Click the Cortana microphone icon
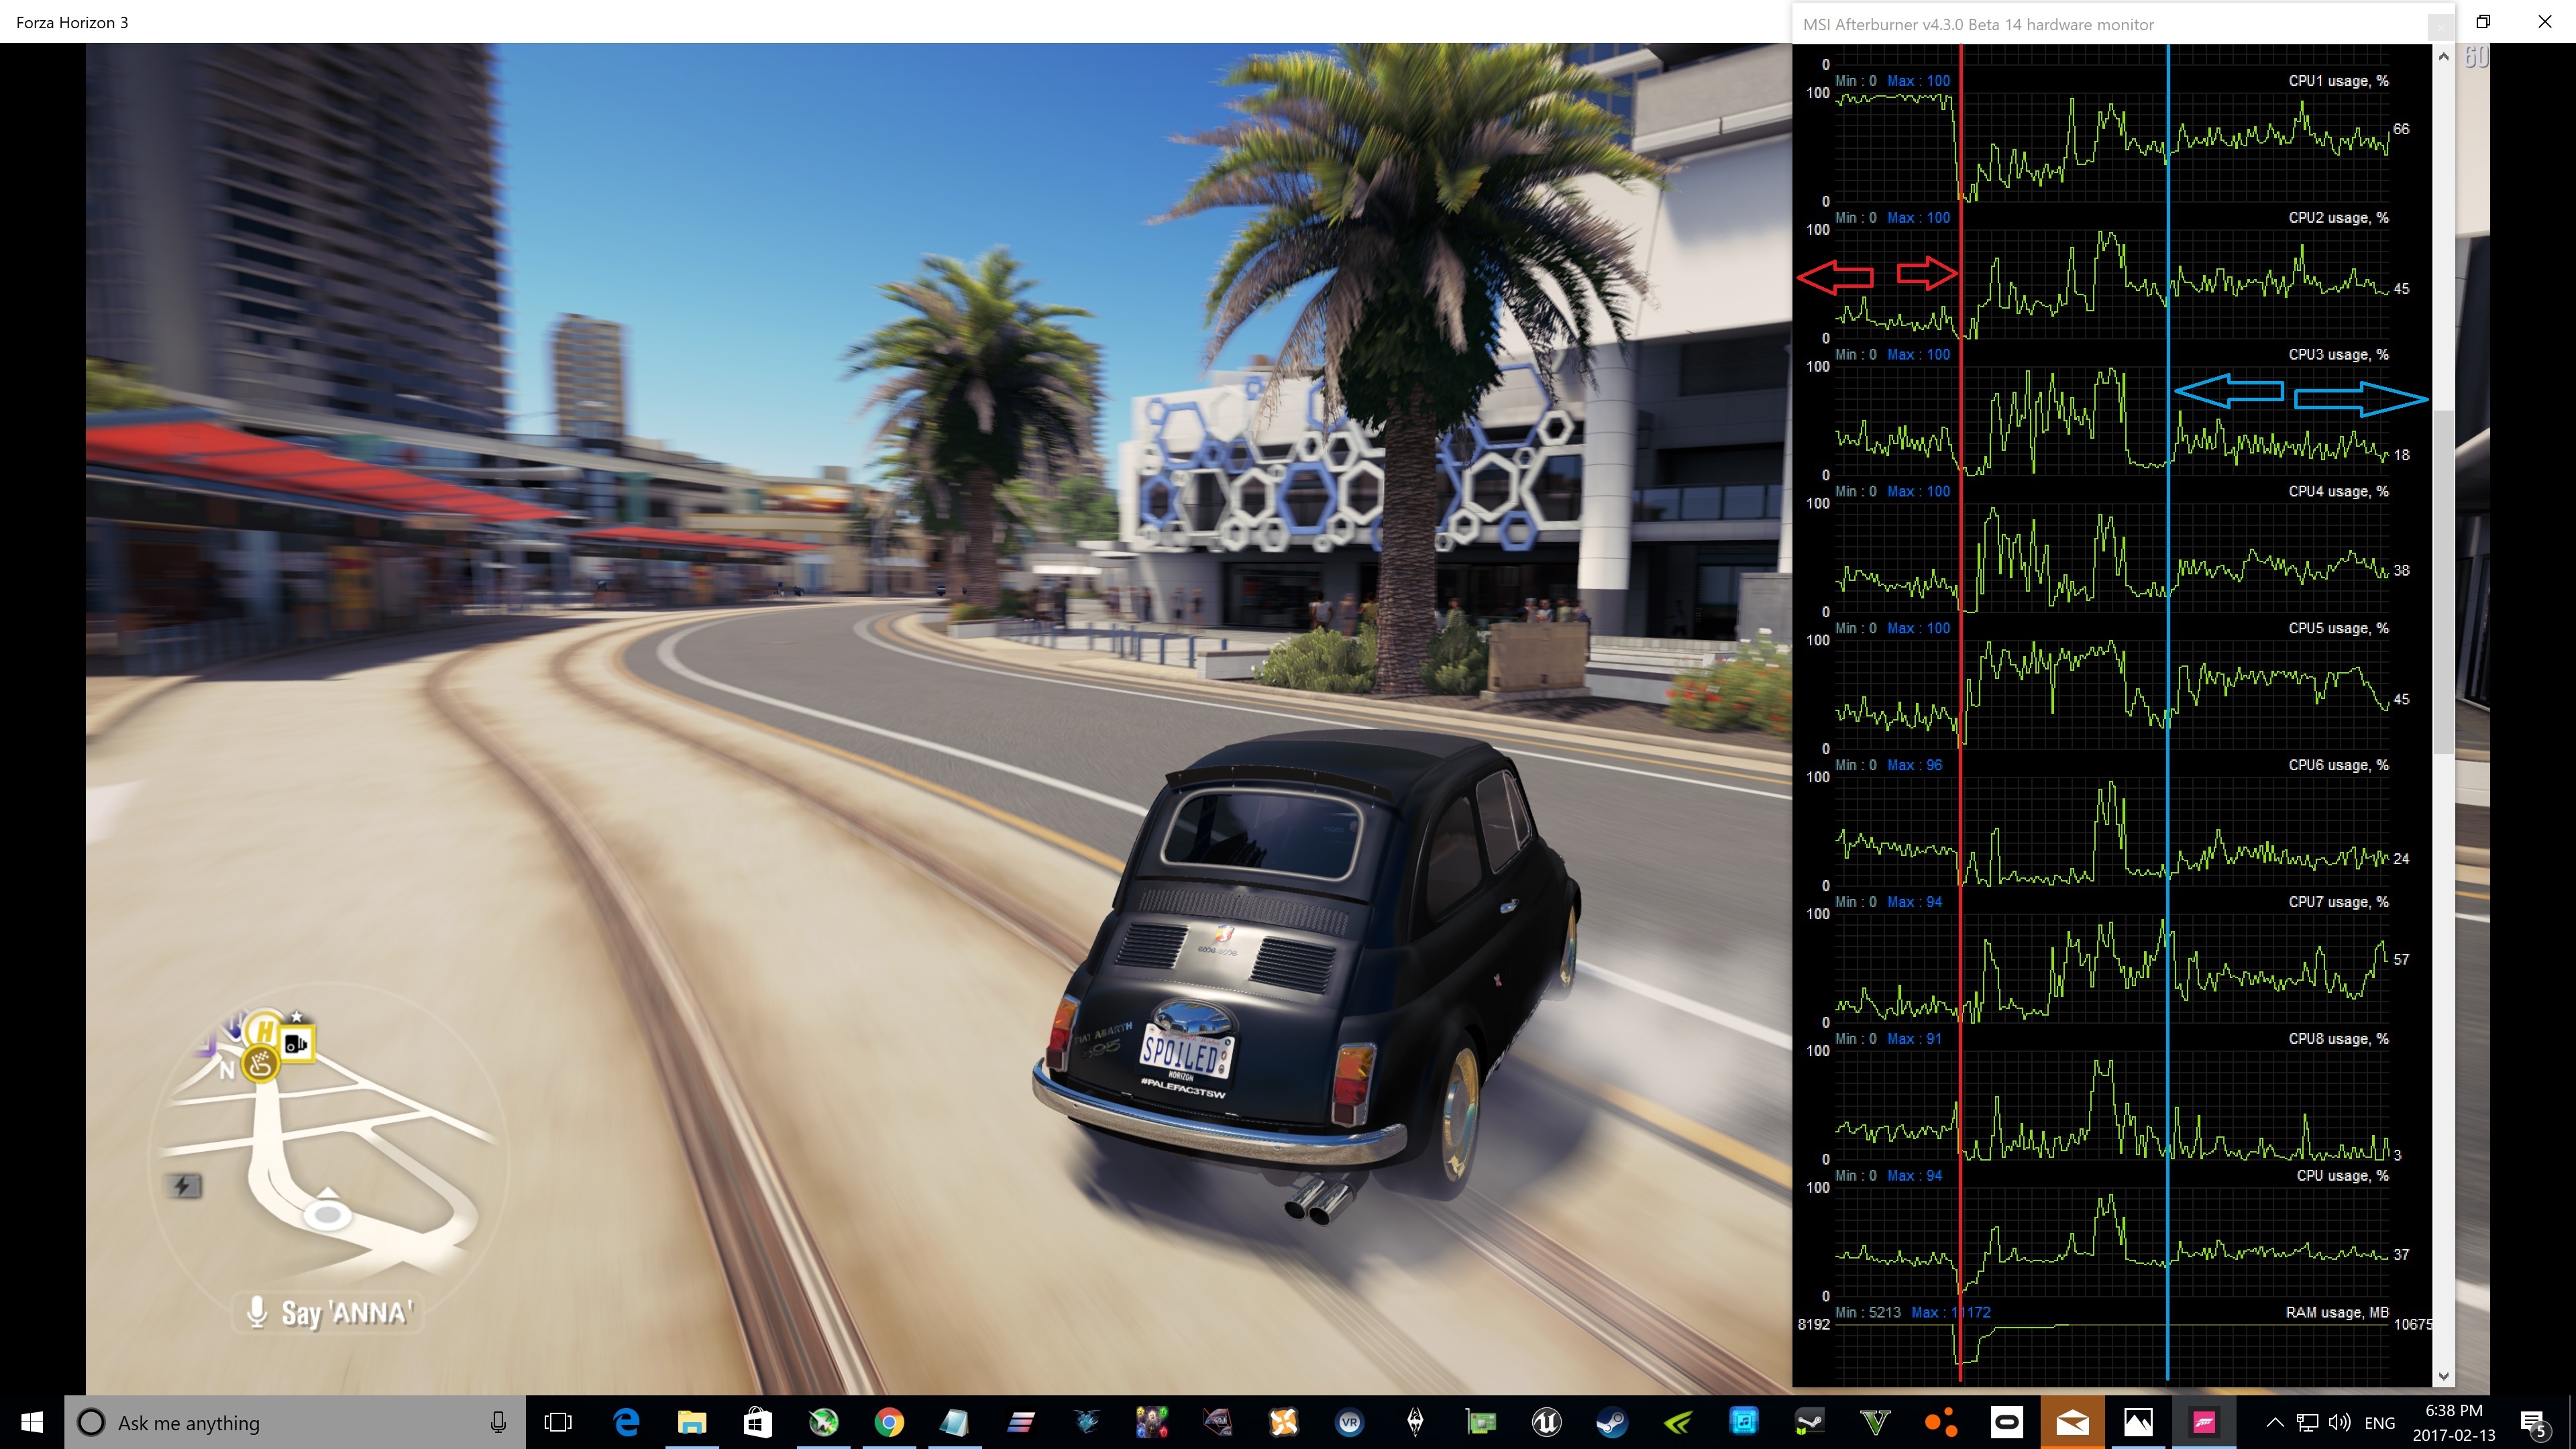This screenshot has height=1449, width=2576. click(498, 1422)
